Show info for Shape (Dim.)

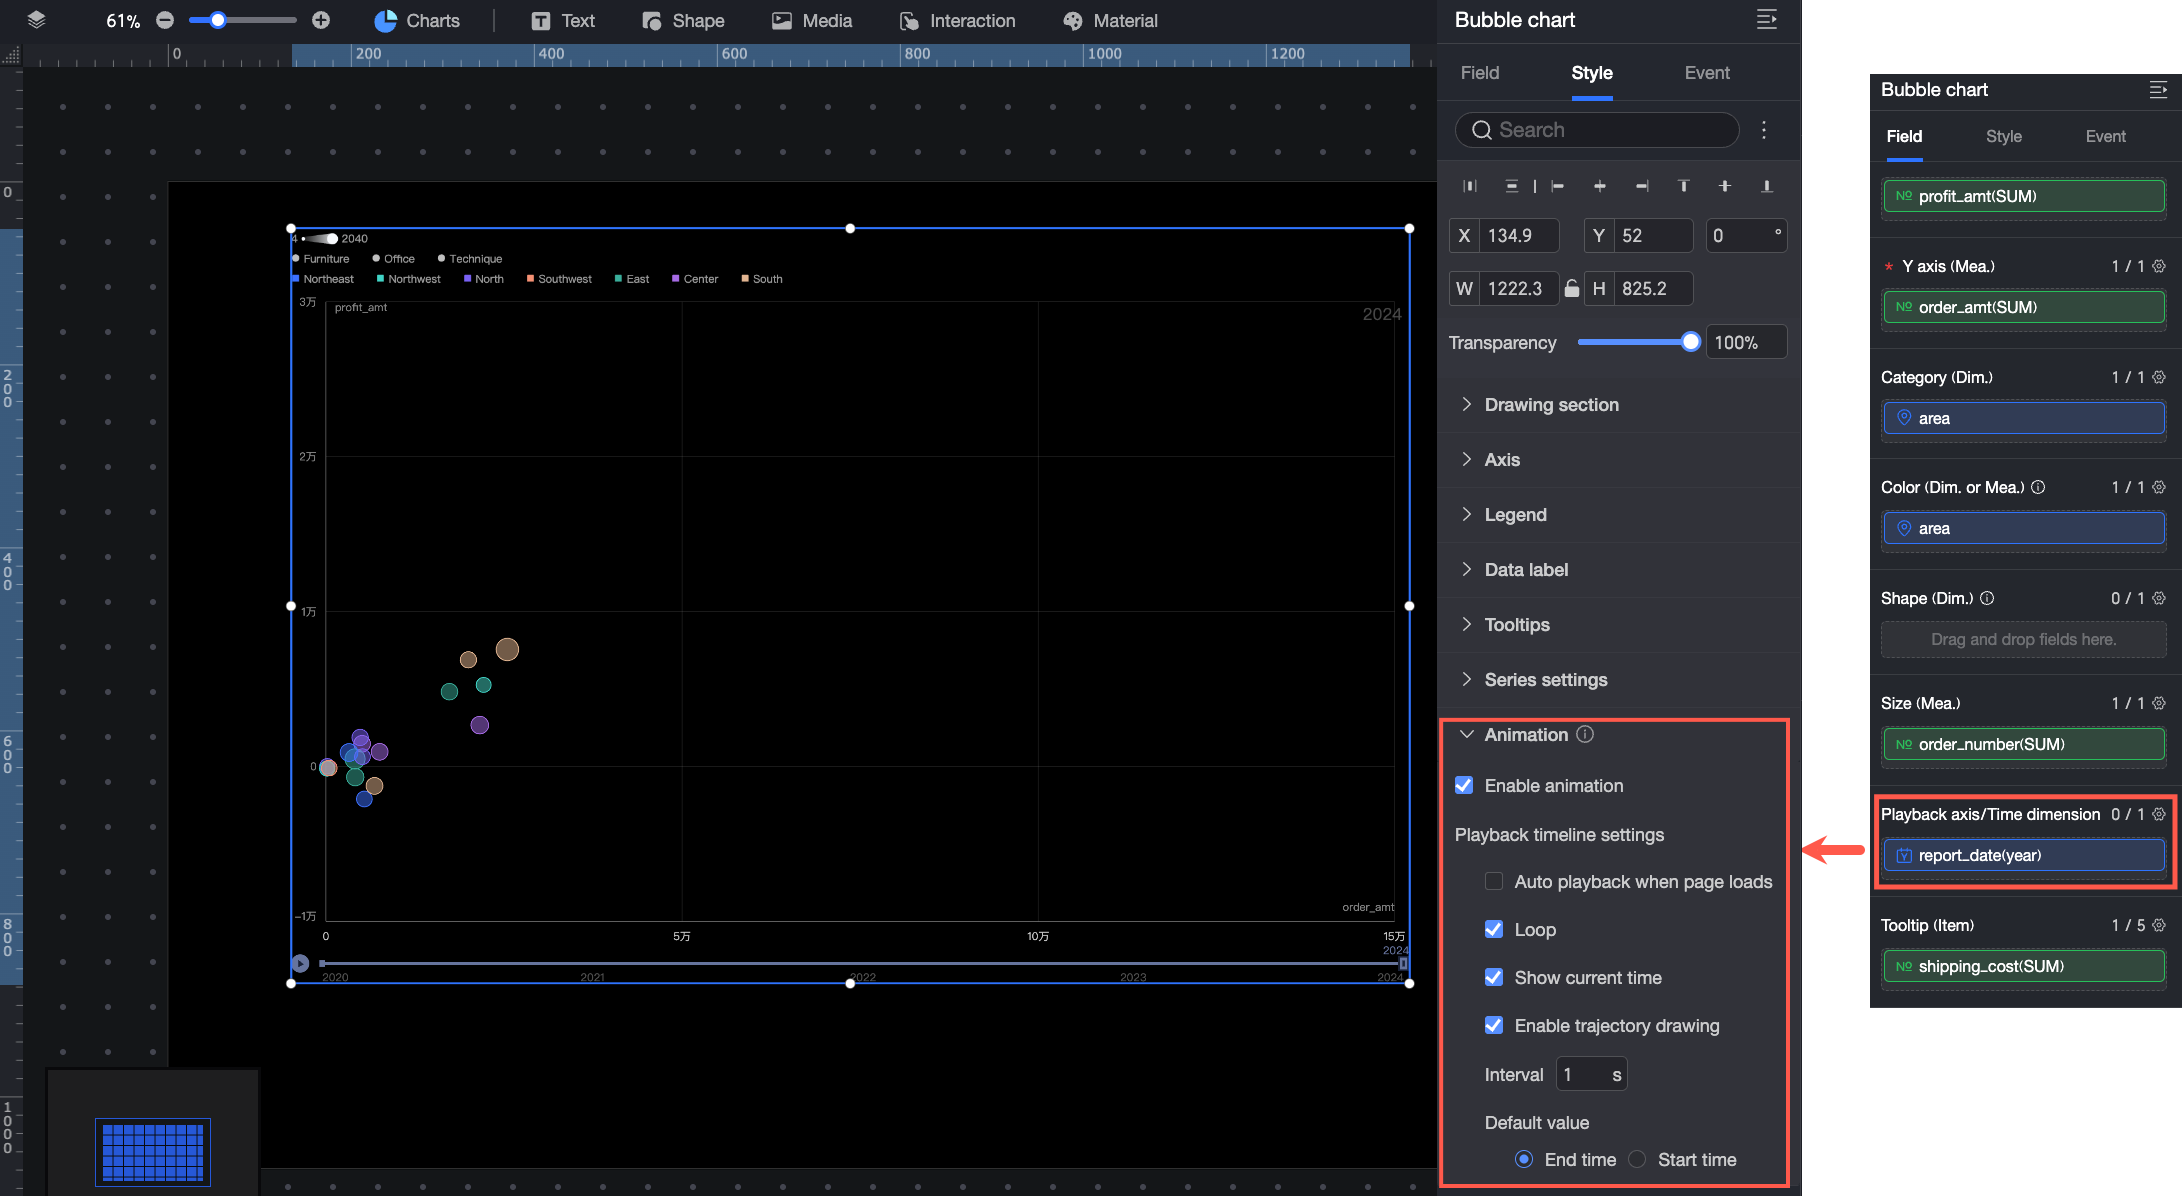point(1987,598)
